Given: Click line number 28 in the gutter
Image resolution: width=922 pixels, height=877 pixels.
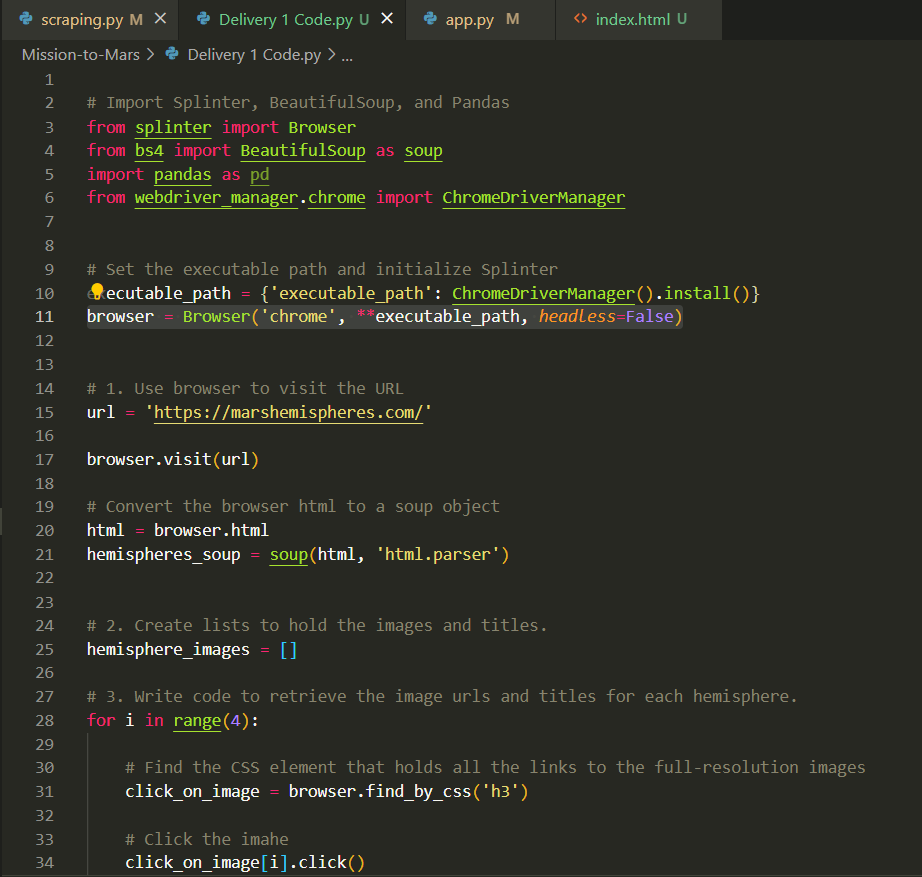Looking at the screenshot, I should tap(45, 721).
